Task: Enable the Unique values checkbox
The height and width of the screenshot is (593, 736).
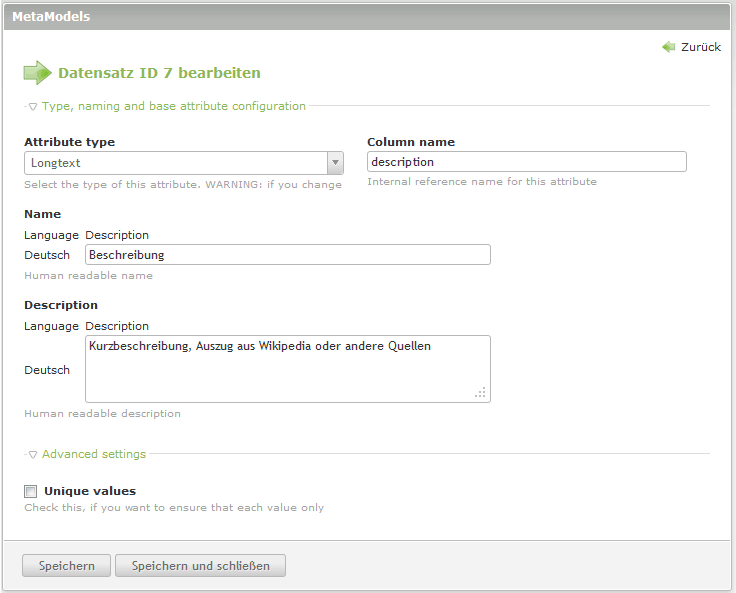Action: click(31, 491)
